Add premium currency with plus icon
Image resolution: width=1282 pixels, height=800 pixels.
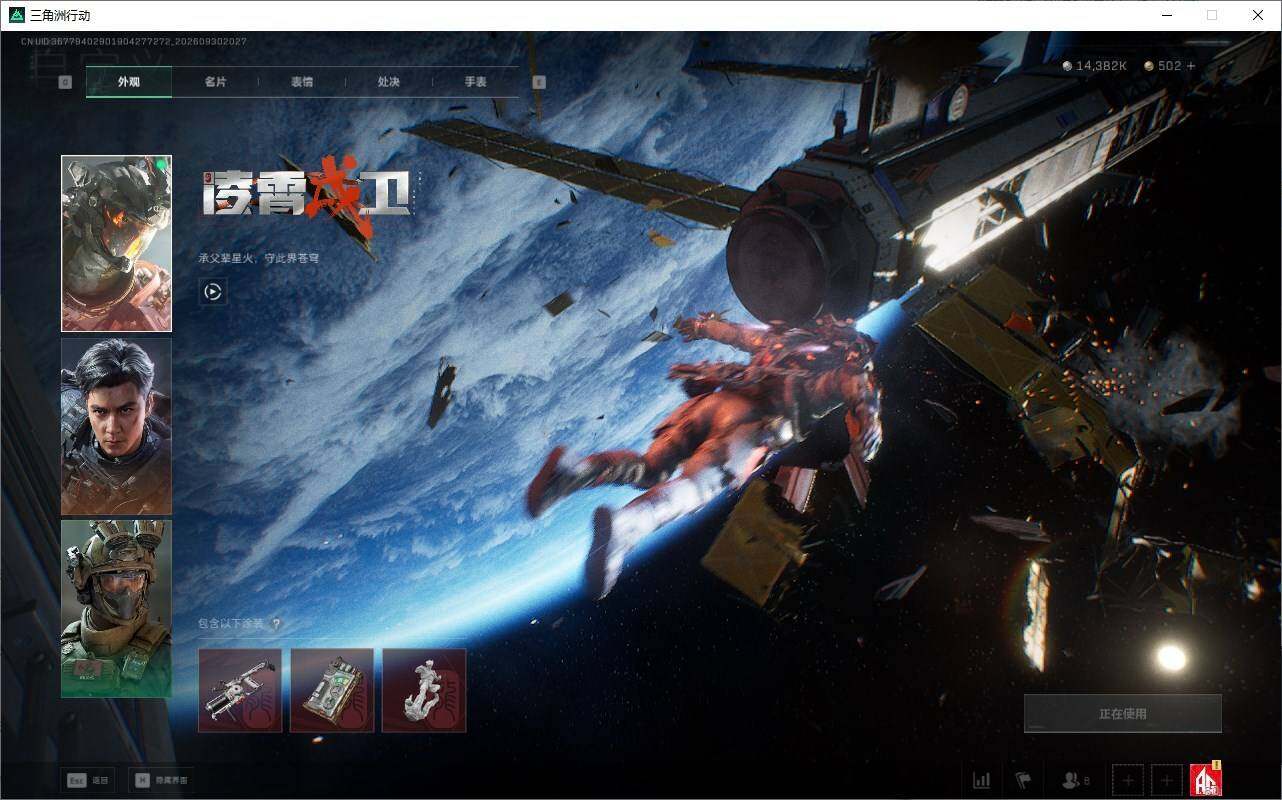point(1190,66)
